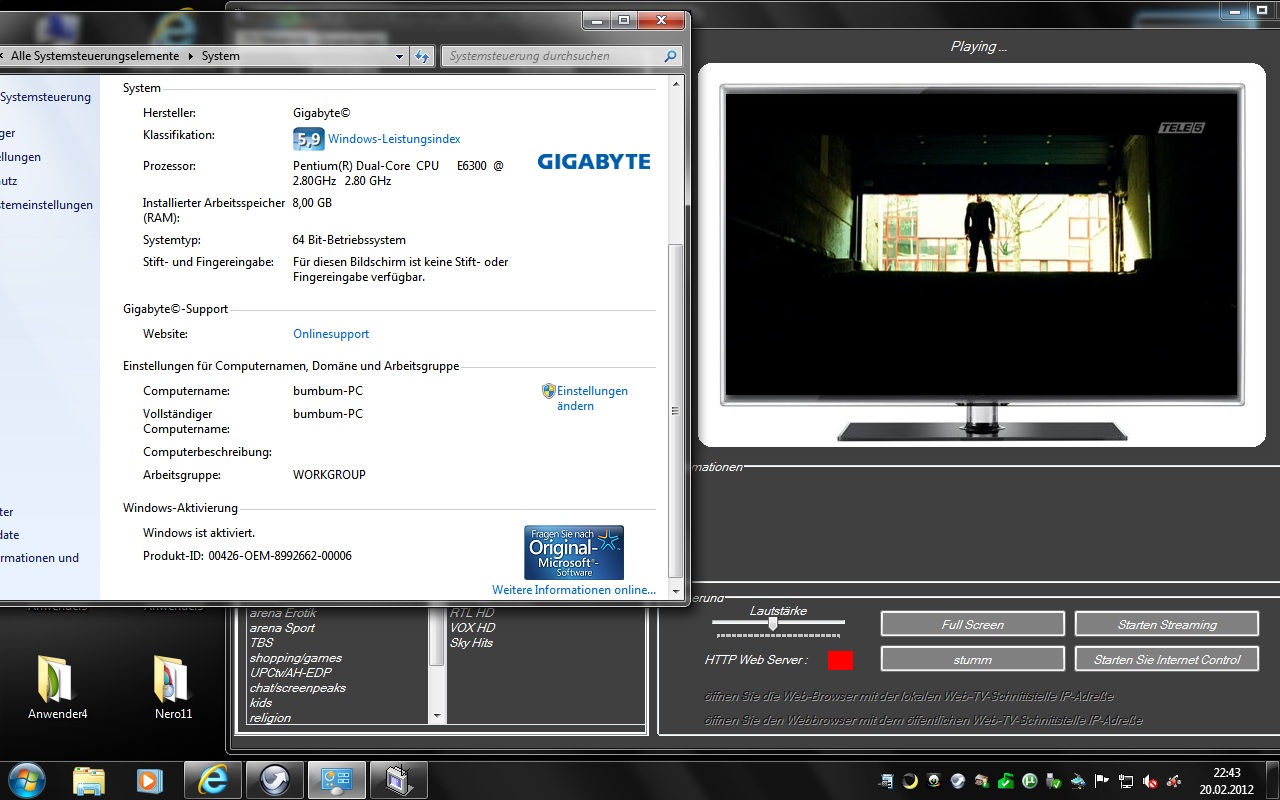
Task: Click the muted volume tray icon
Action: point(1150,781)
